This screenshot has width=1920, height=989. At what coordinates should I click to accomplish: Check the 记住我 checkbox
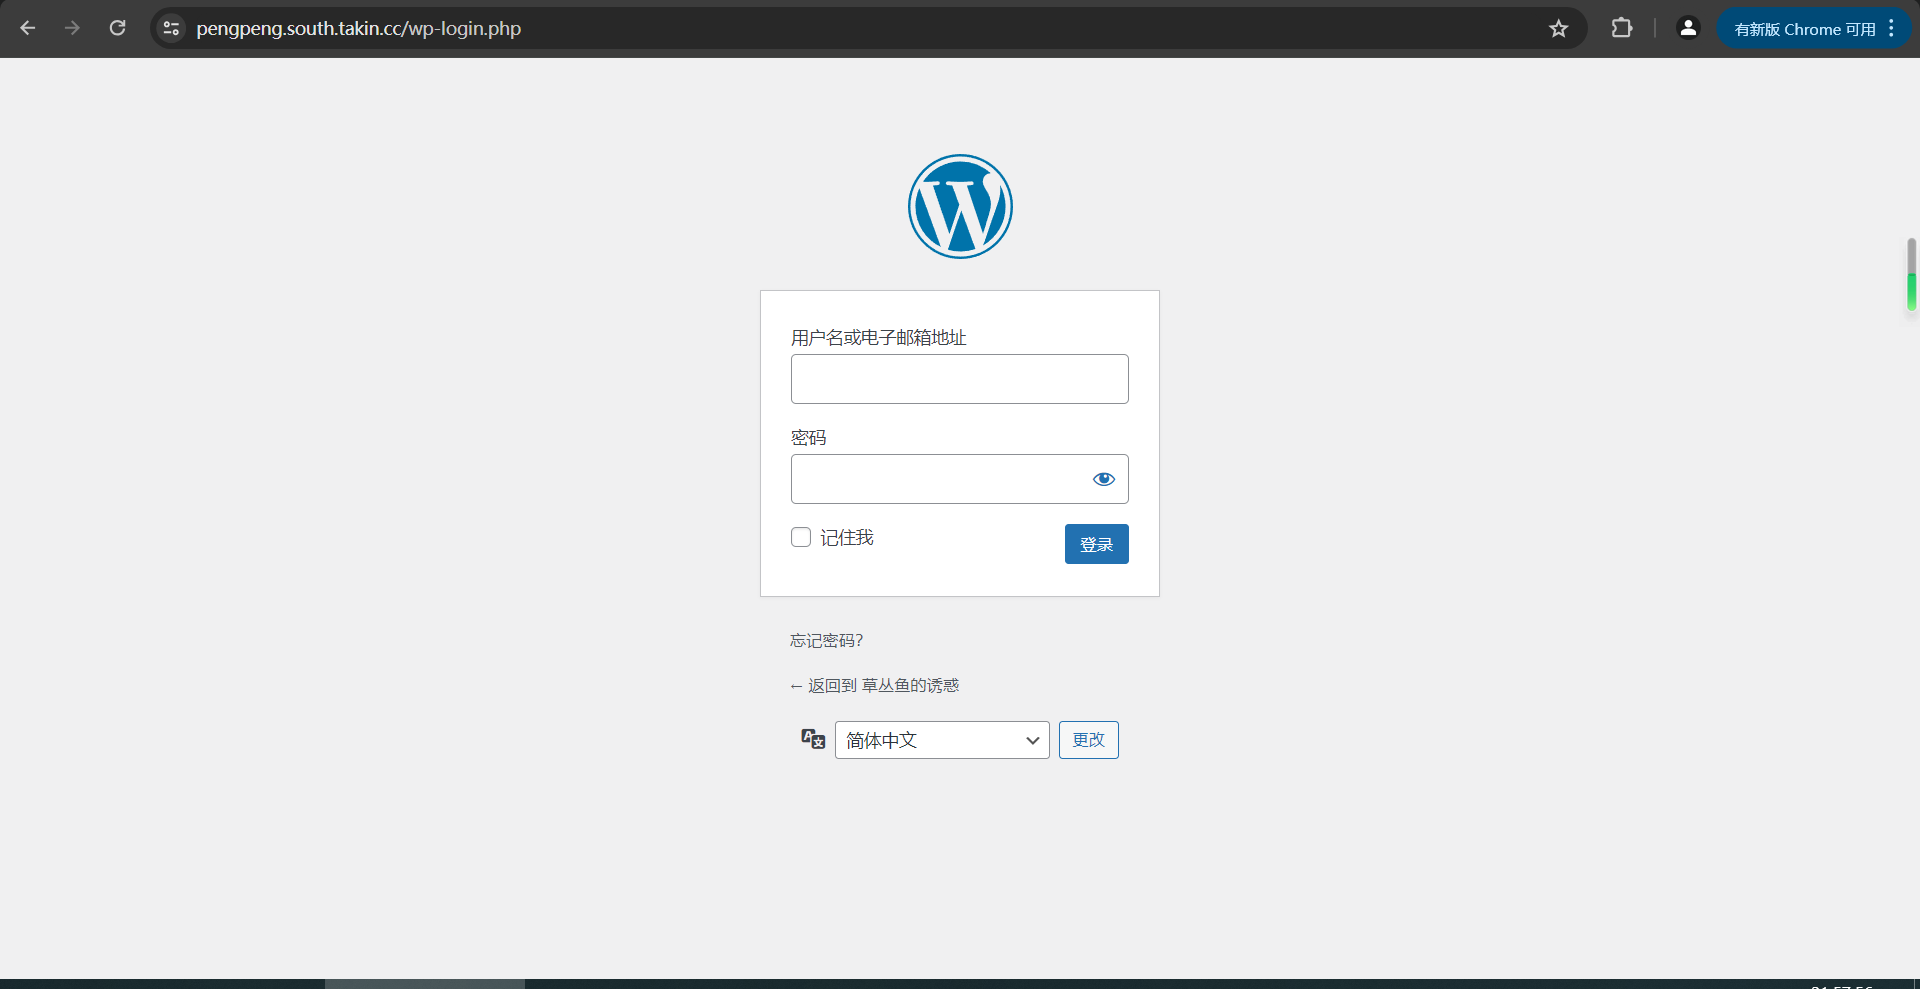click(x=801, y=537)
